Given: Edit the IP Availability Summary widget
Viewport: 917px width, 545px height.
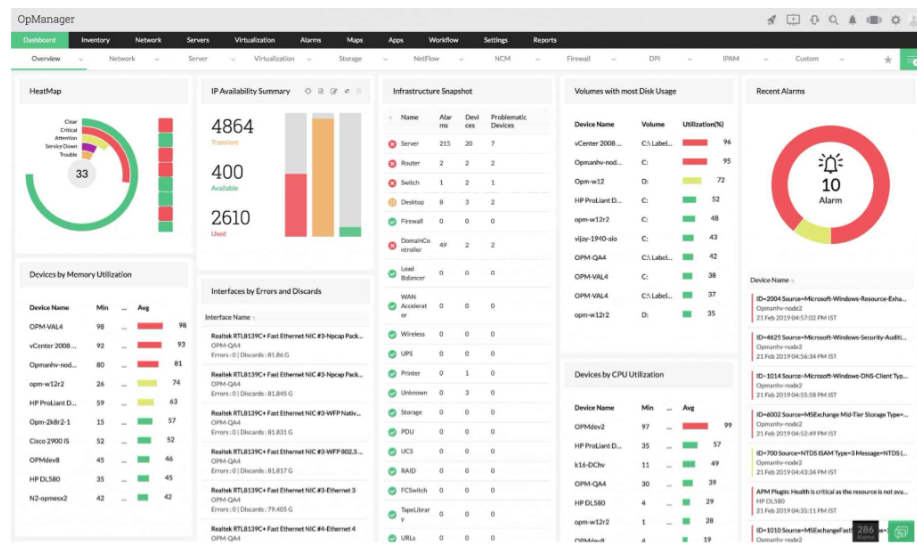Looking at the screenshot, I should 334,91.
